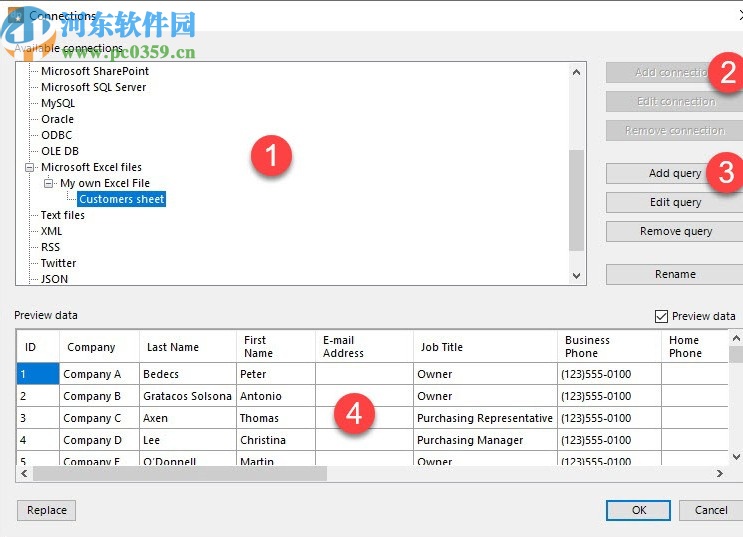Select Purchasing Manager job title cell
743x537 pixels.
[x=485, y=440]
